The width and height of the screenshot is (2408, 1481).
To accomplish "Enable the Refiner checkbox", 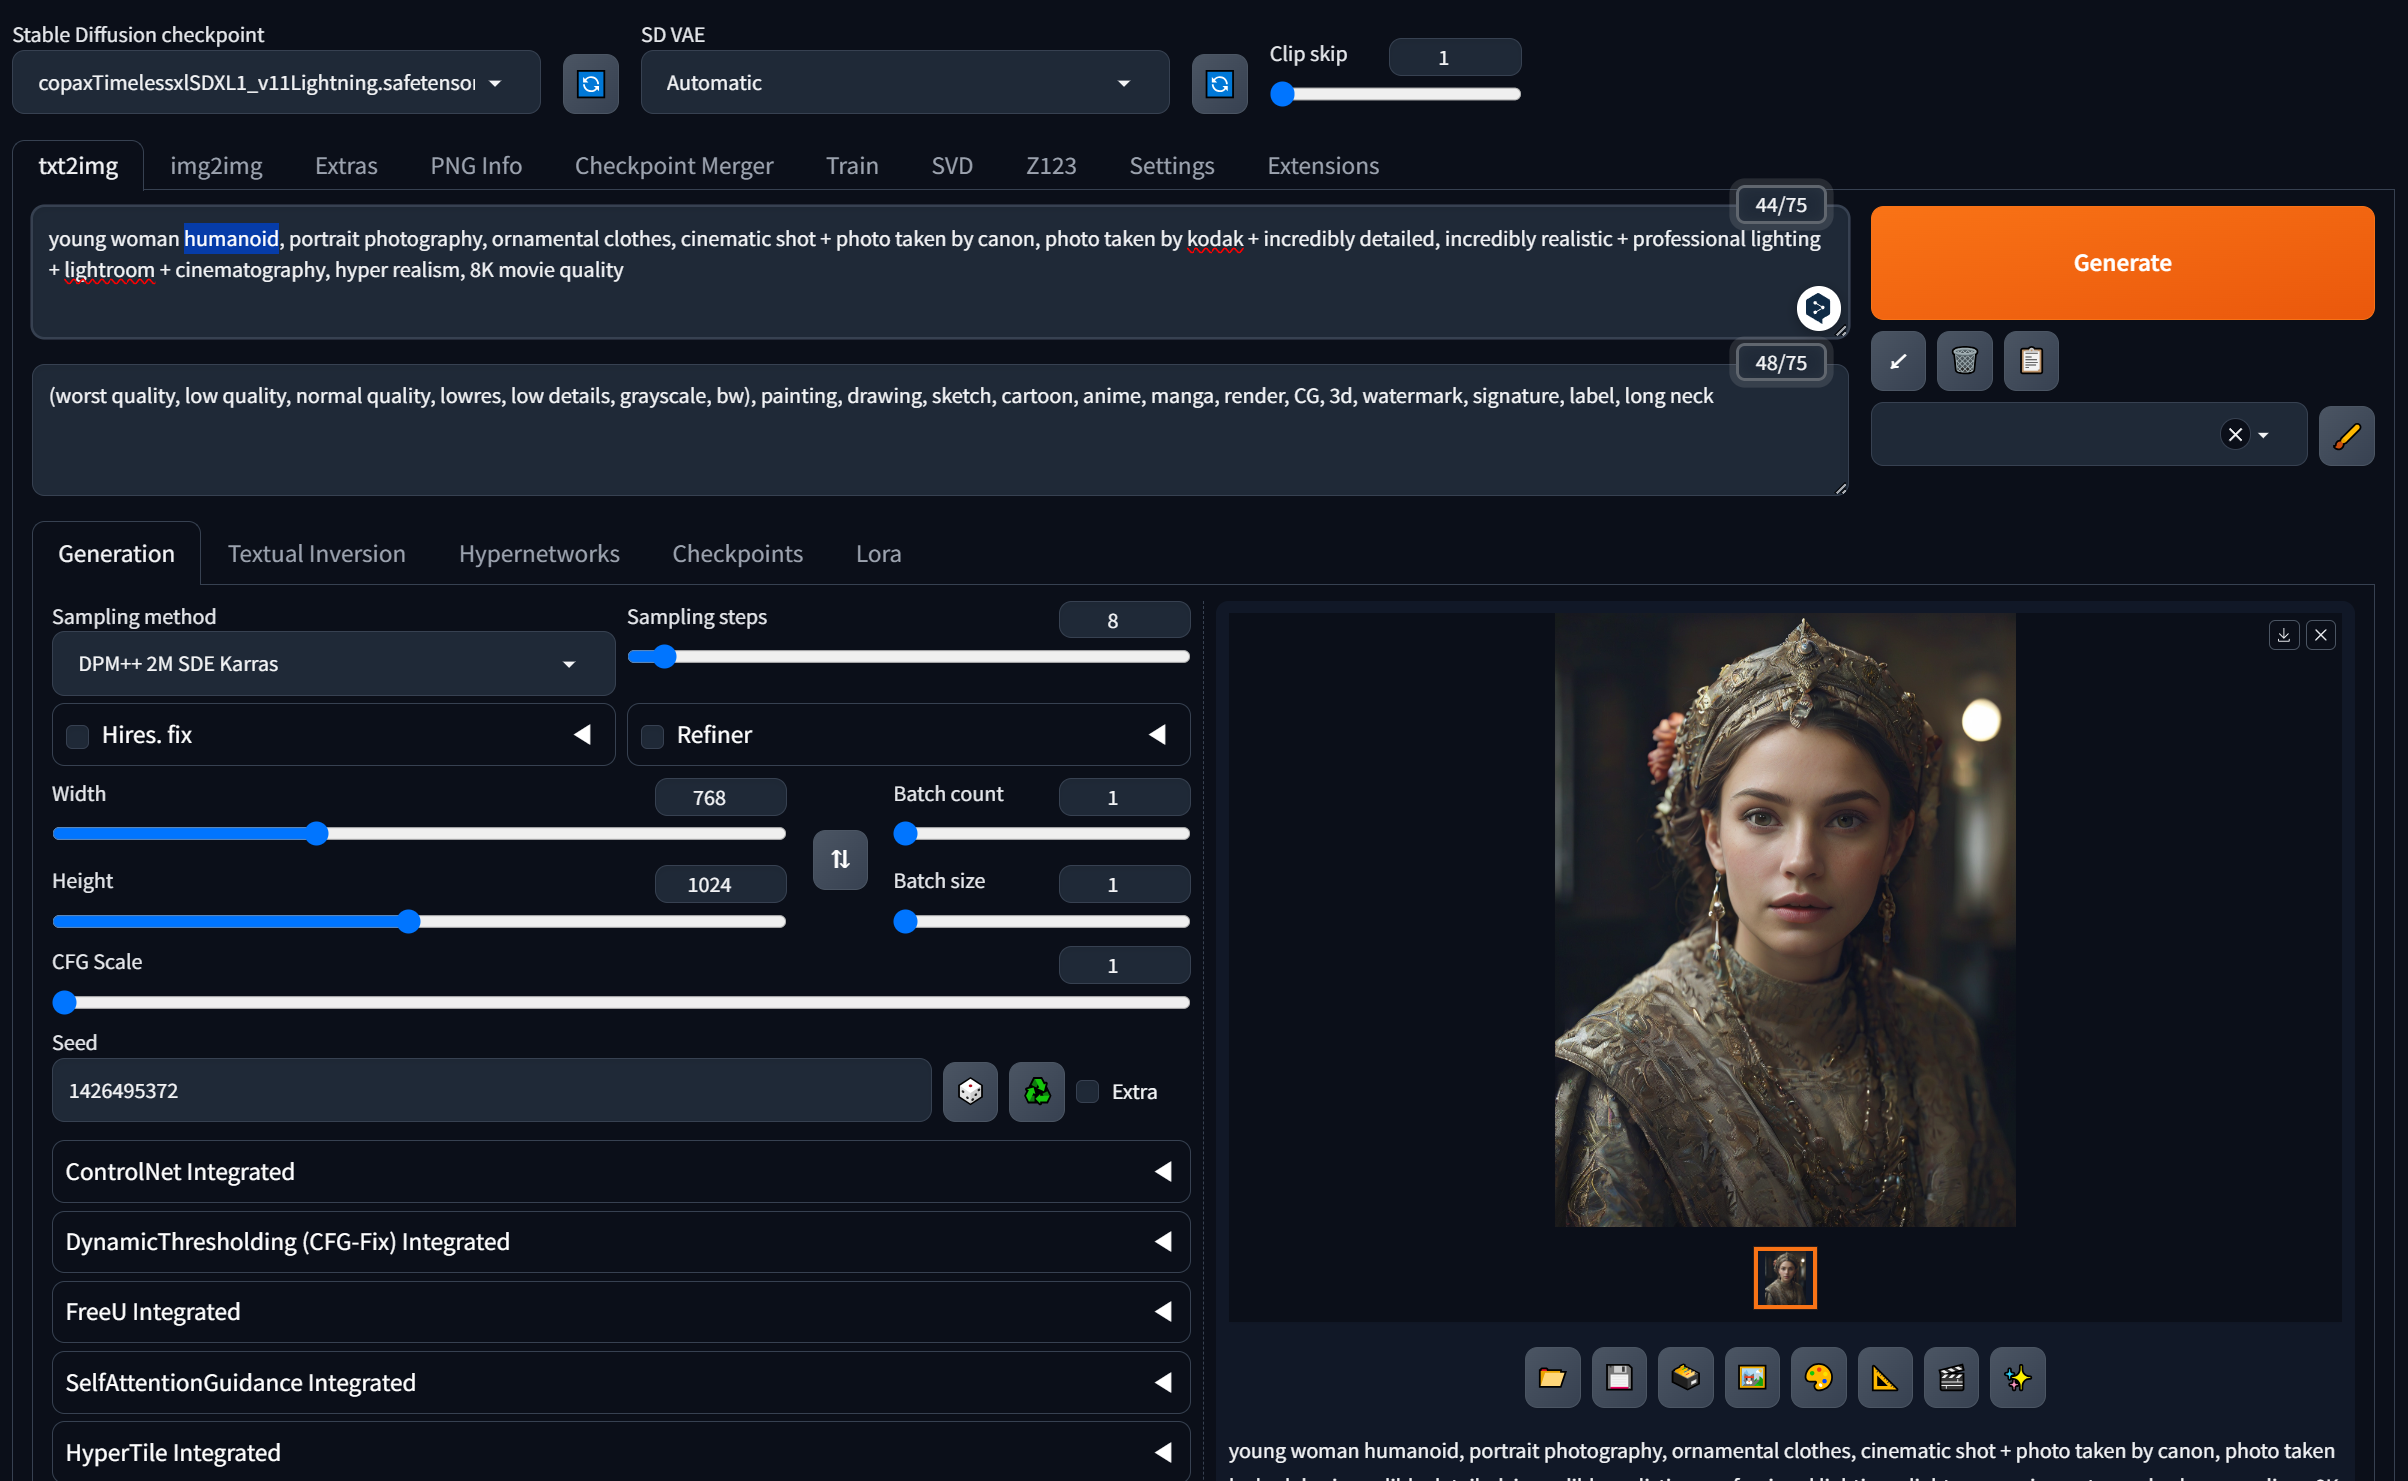I will (653, 736).
